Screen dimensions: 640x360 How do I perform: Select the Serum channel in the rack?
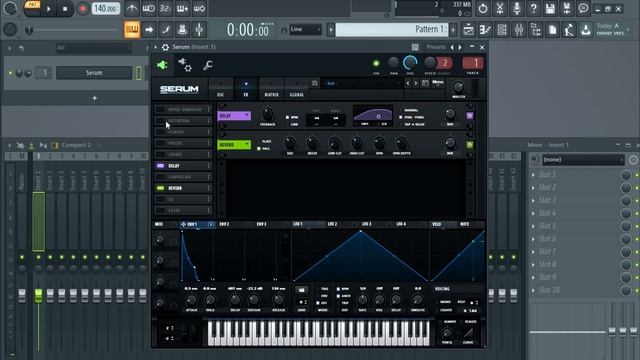click(x=94, y=73)
